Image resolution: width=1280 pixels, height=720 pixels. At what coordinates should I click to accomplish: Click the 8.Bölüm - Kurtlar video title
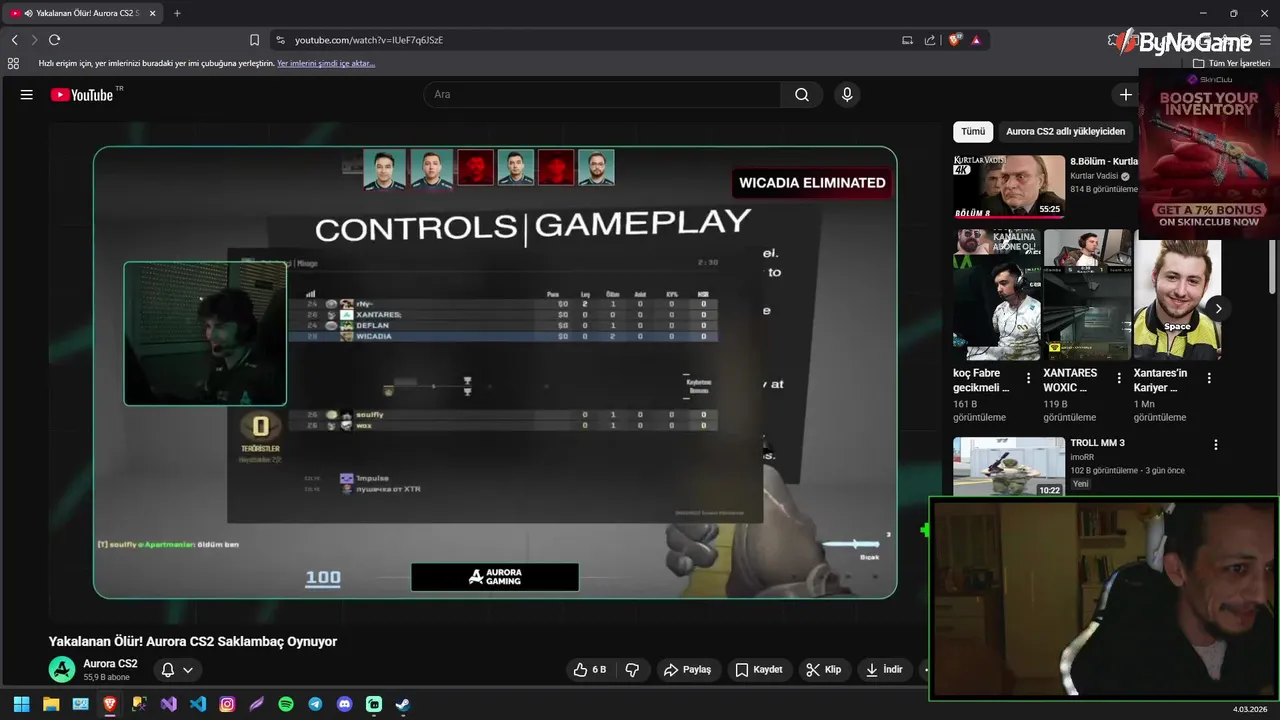click(1104, 161)
